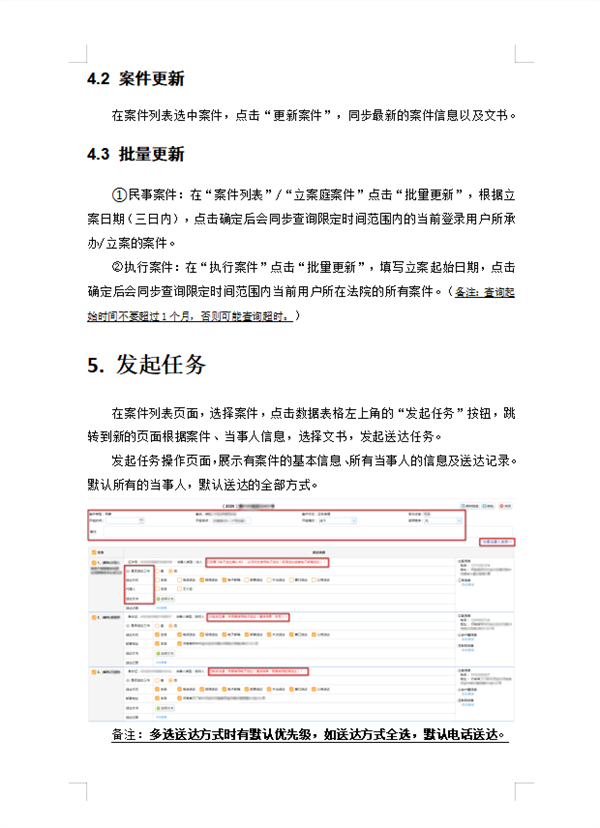Toggle checkbox beside the first party row
The height and width of the screenshot is (828, 600).
[93, 563]
